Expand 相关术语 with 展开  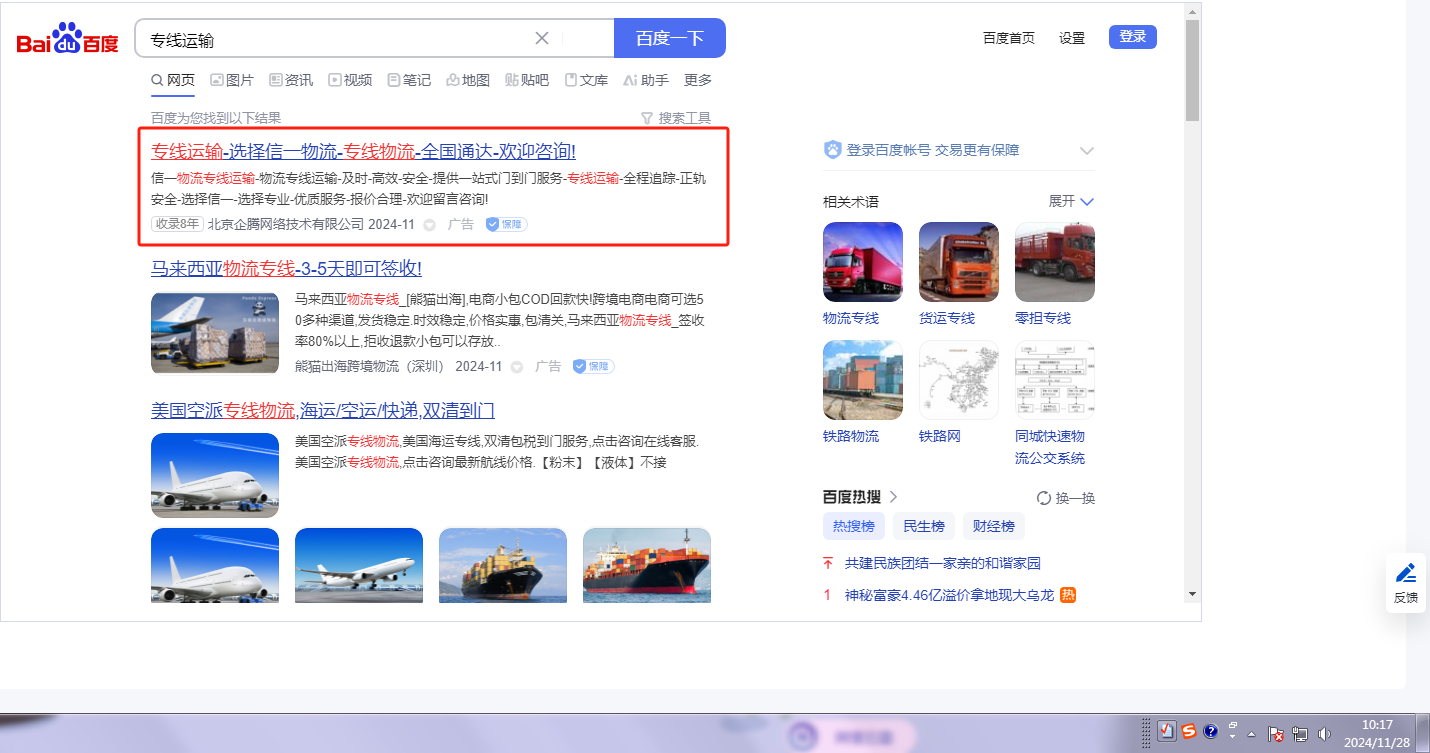point(1071,201)
